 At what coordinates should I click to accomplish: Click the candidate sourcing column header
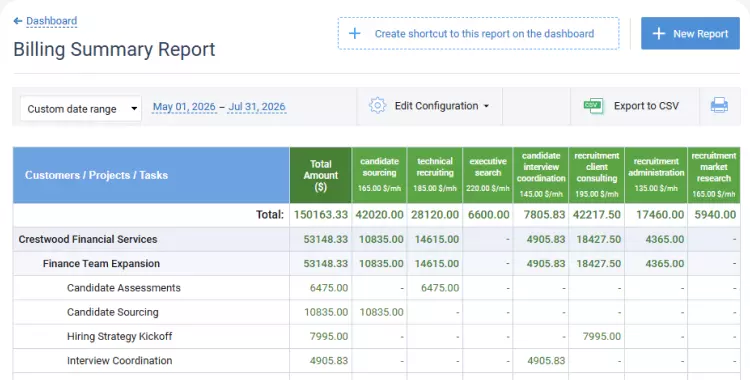point(379,175)
